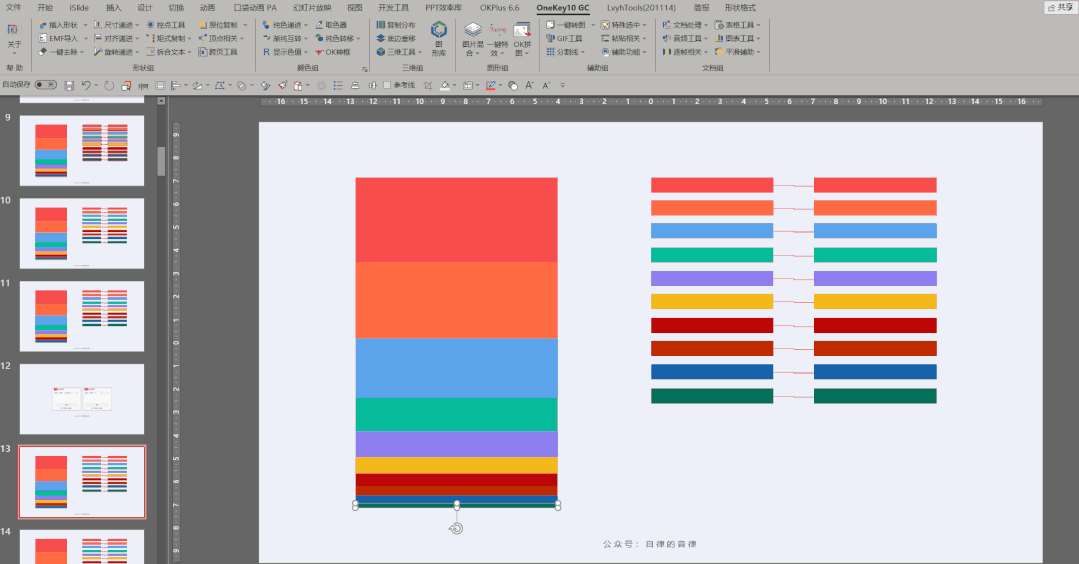Switch to the iSlide tab
The height and width of the screenshot is (564, 1079).
[x=79, y=8]
